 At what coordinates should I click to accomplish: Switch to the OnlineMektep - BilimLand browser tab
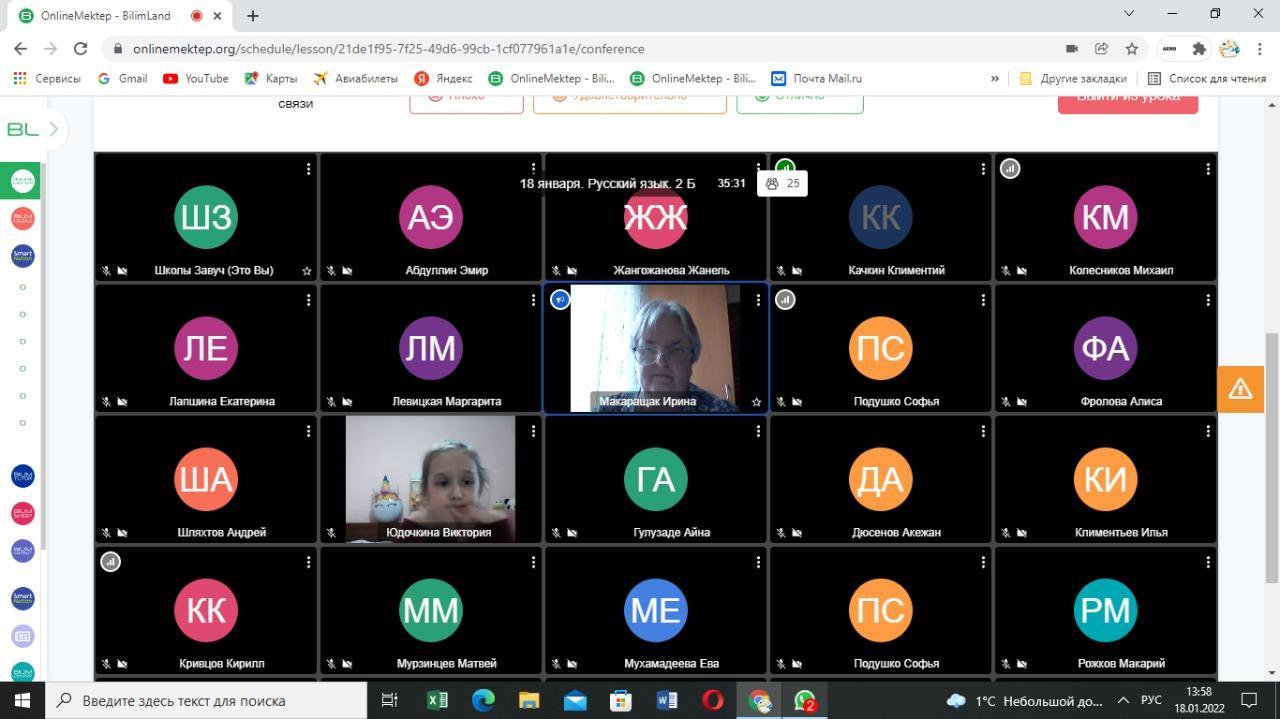(x=105, y=16)
